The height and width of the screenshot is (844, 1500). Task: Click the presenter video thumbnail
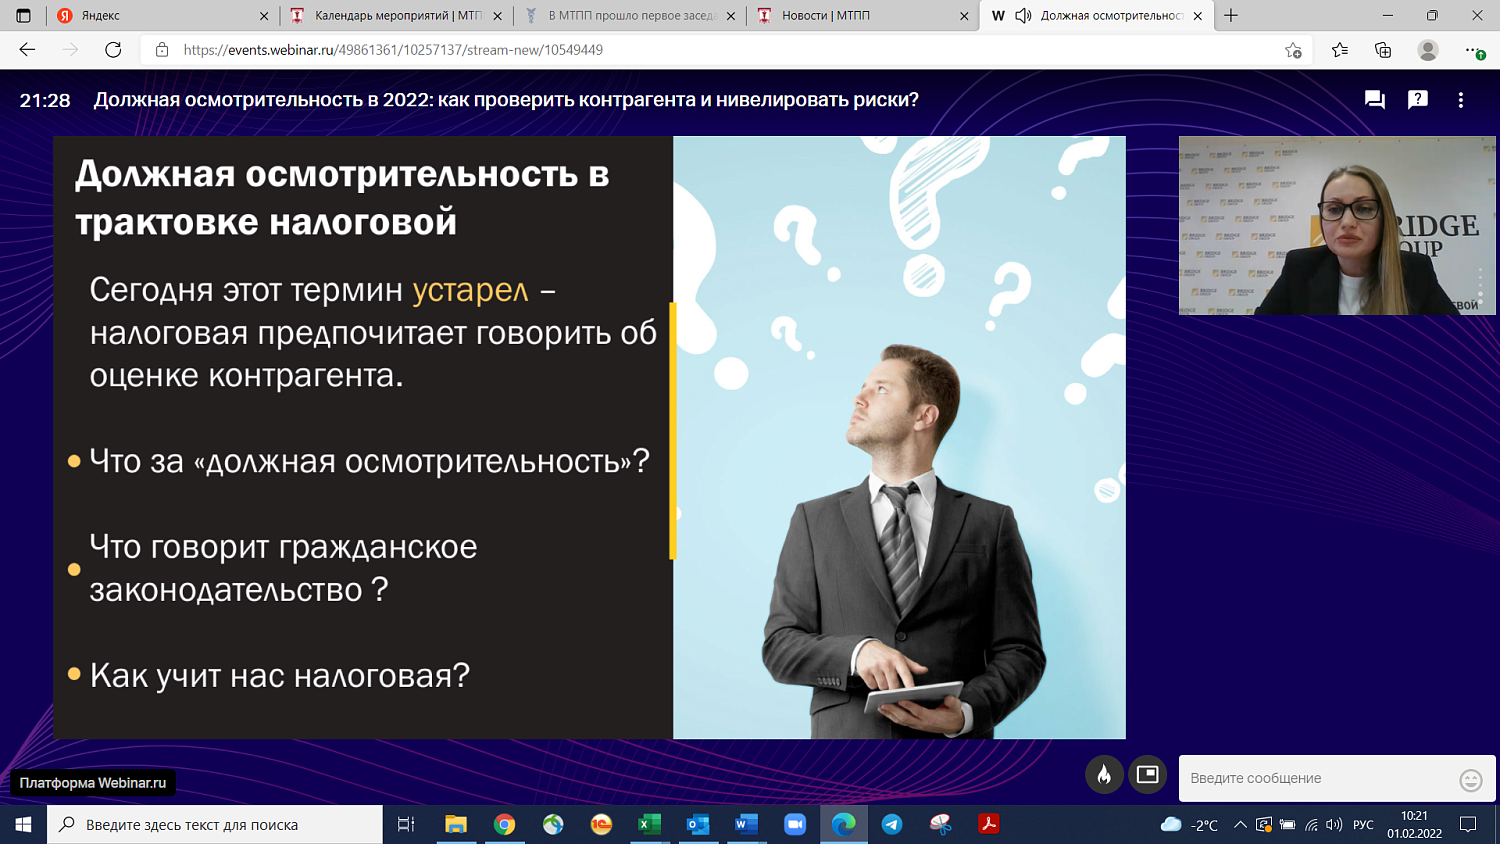1337,226
